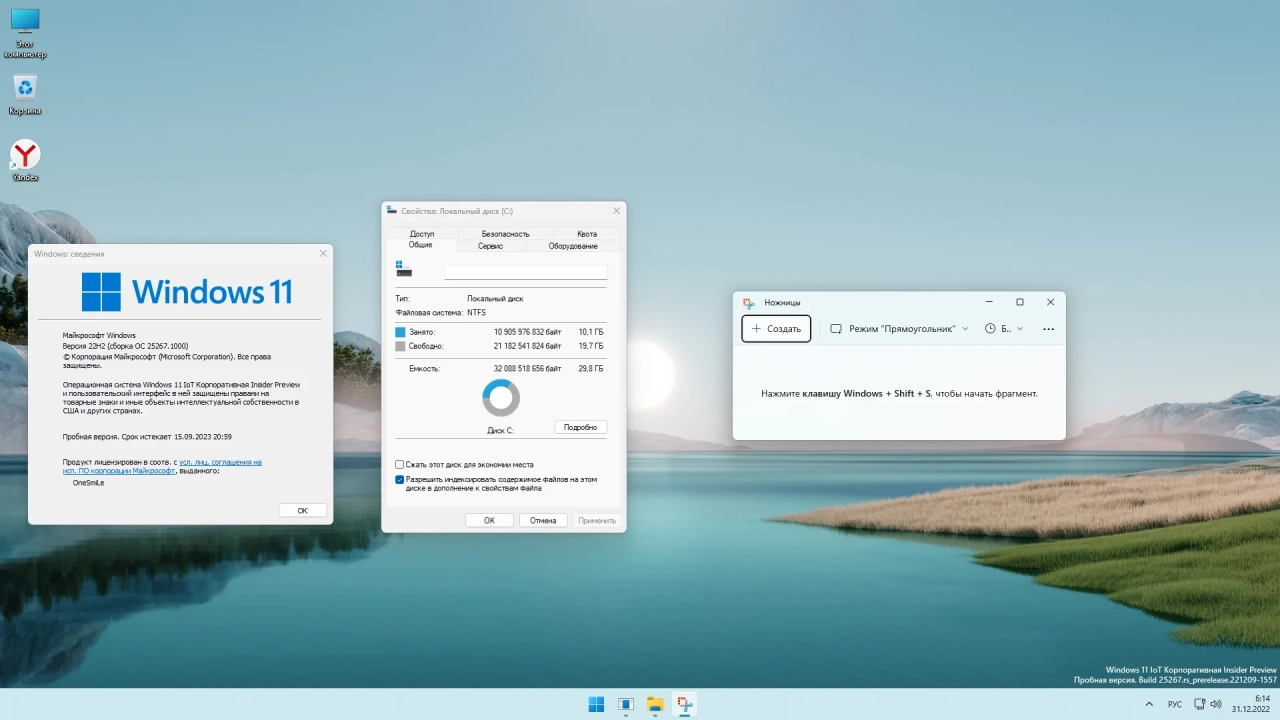Click the NTFS file system value
The image size is (1280, 720).
[x=476, y=313]
